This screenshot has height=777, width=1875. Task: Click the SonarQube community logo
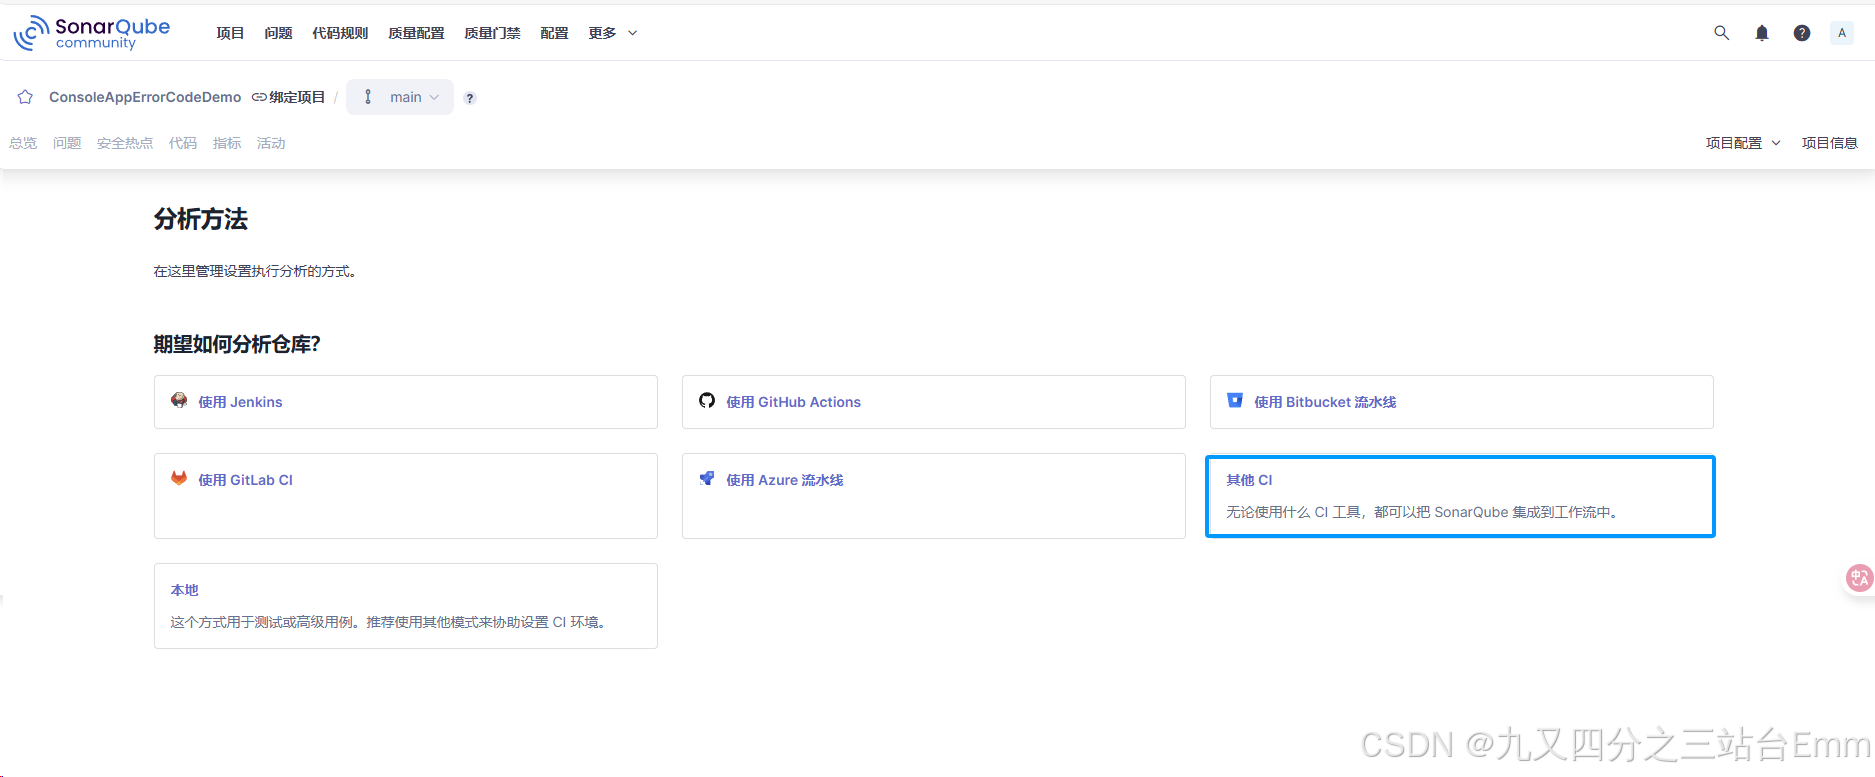click(91, 33)
